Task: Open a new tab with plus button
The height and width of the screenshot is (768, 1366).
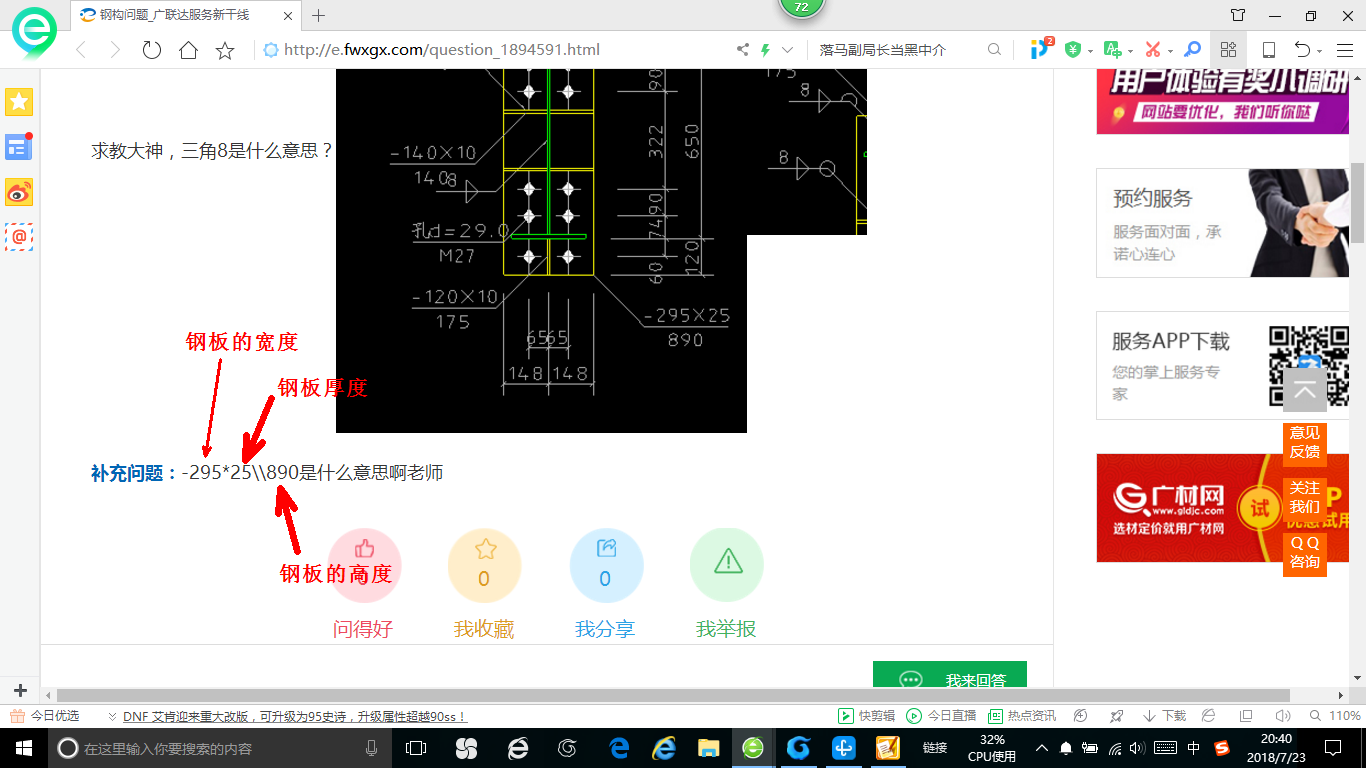Action: coord(319,15)
